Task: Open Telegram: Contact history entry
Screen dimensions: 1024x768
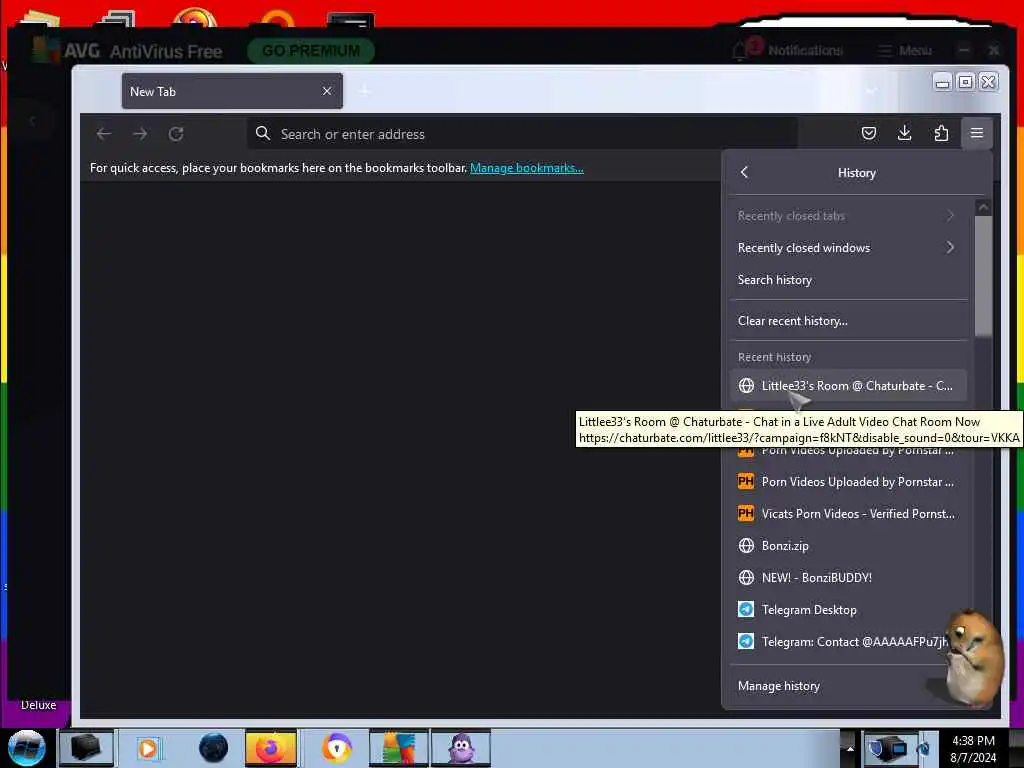Action: point(848,641)
